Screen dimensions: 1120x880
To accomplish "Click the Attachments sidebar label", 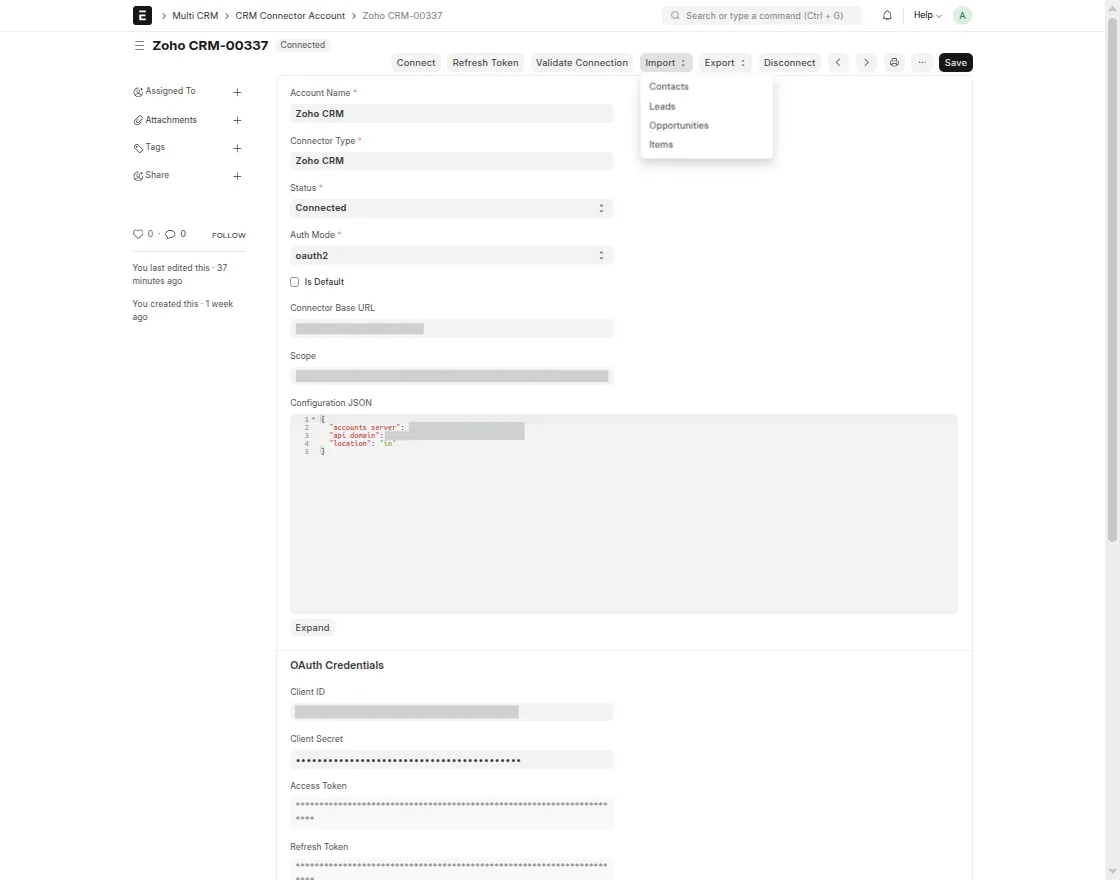I will pyautogui.click(x=171, y=120).
